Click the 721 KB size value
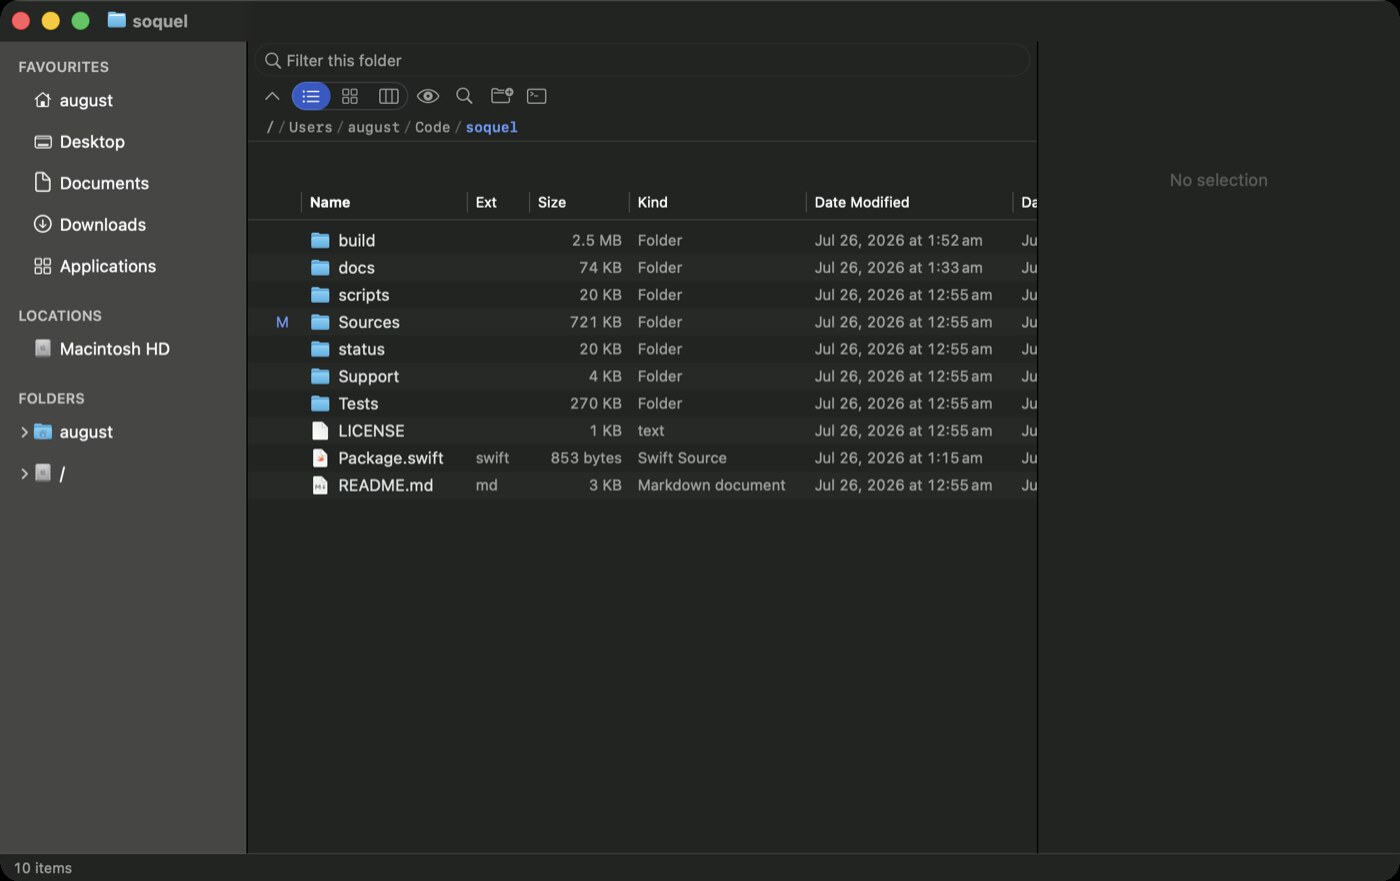The height and width of the screenshot is (881, 1400). point(596,322)
